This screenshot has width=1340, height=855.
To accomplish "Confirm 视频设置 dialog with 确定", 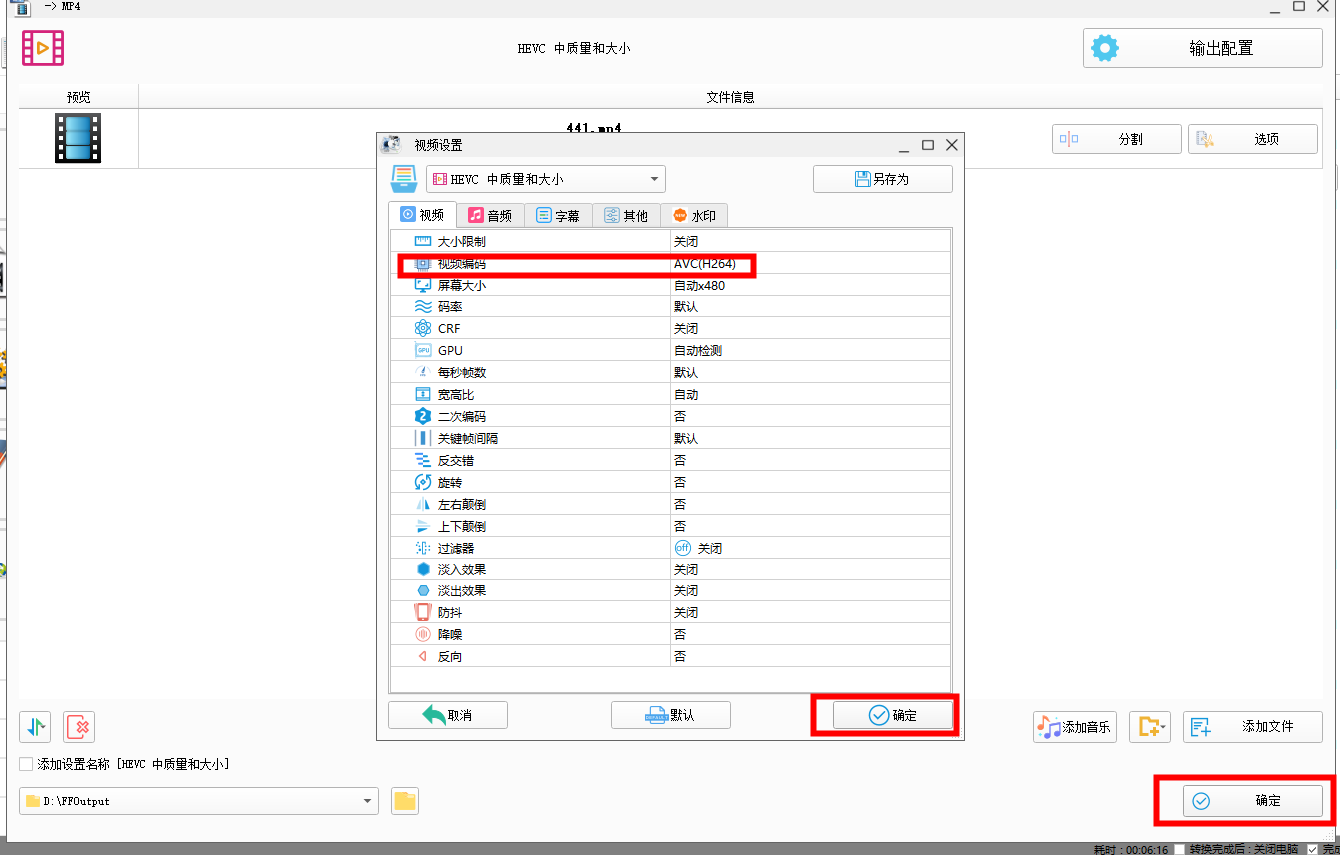I will pyautogui.click(x=893, y=715).
